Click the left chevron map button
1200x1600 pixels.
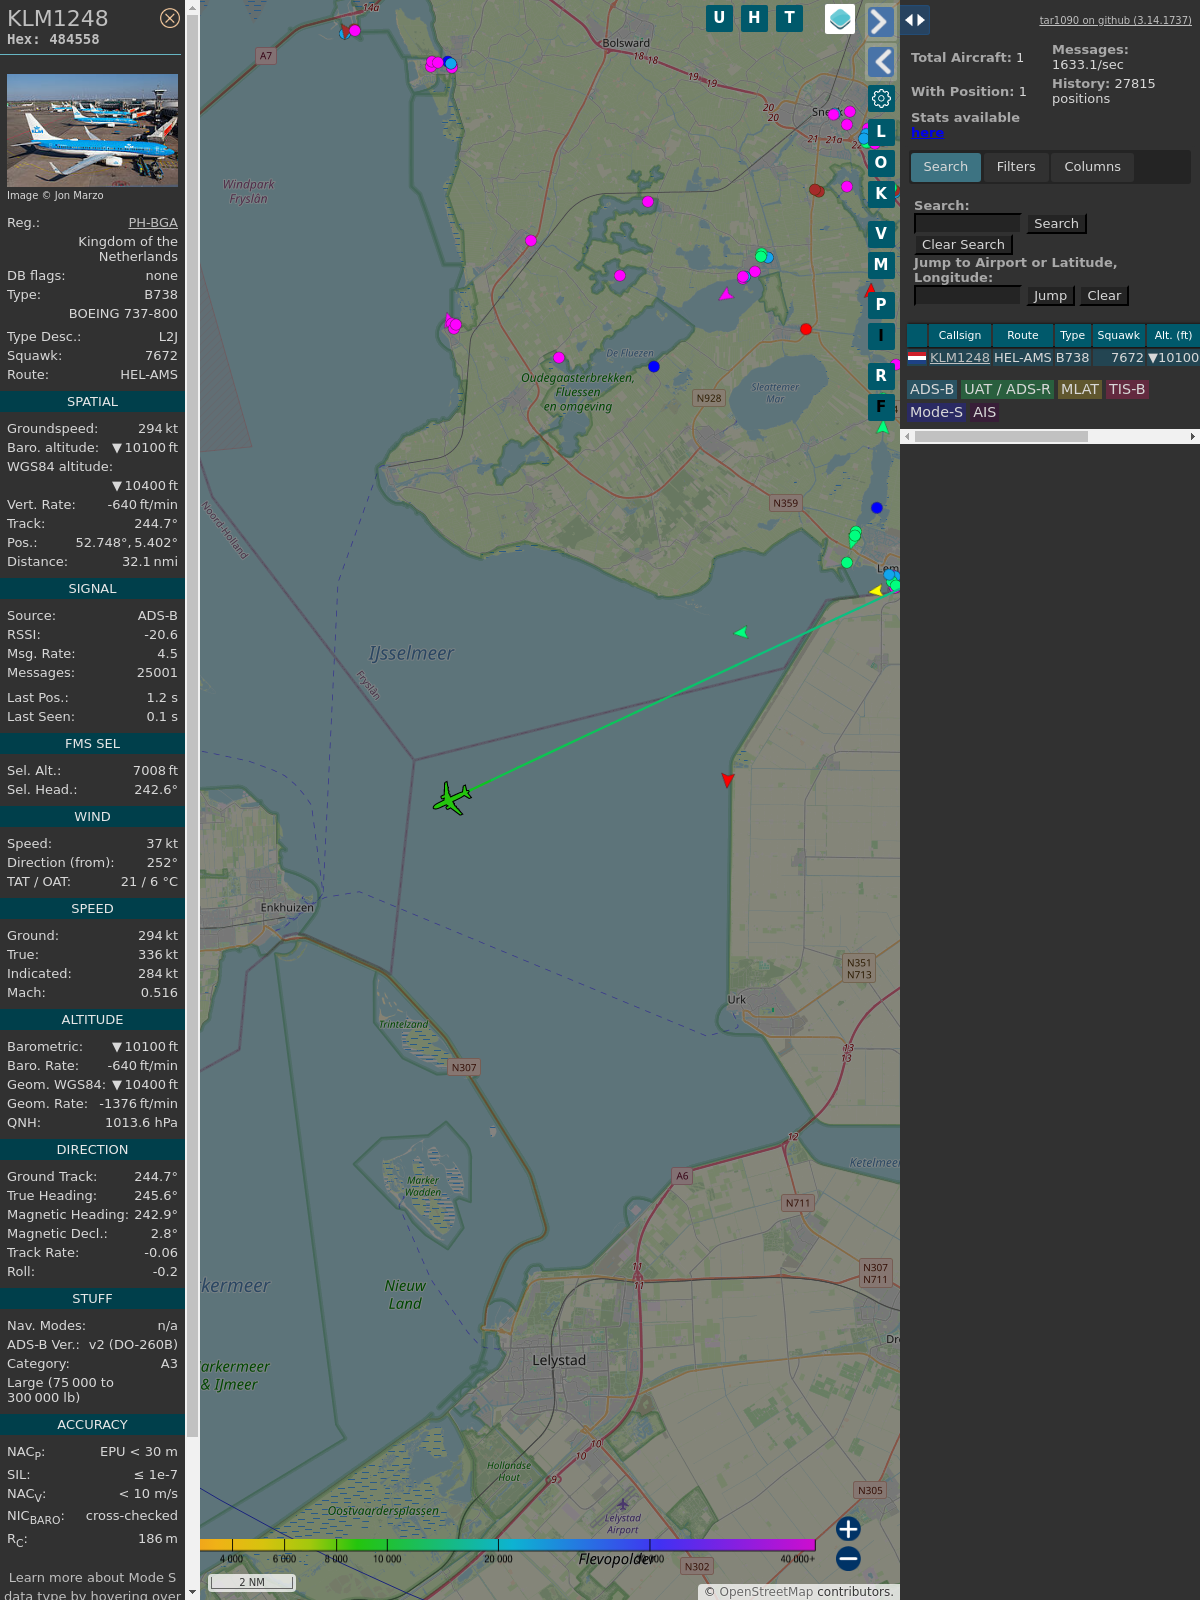click(x=881, y=62)
